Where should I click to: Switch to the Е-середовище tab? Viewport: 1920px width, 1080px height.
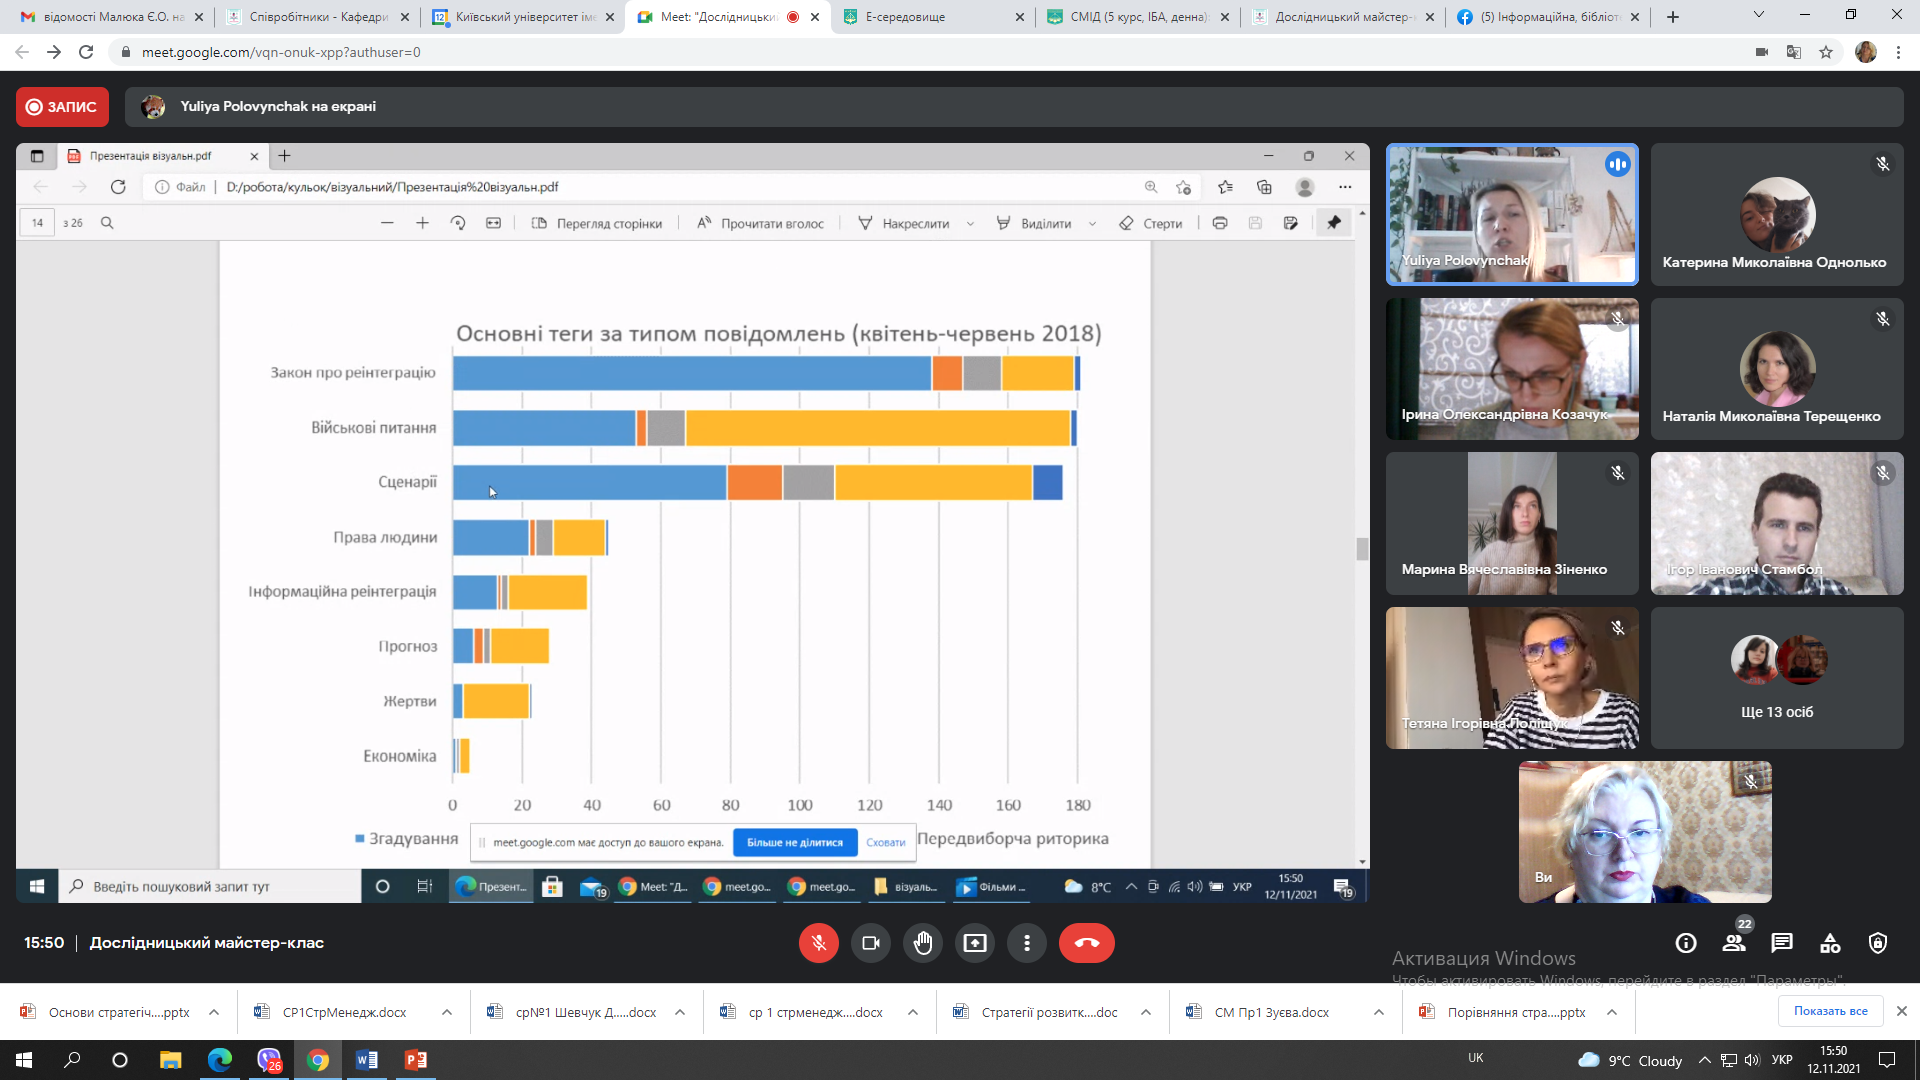(x=905, y=17)
